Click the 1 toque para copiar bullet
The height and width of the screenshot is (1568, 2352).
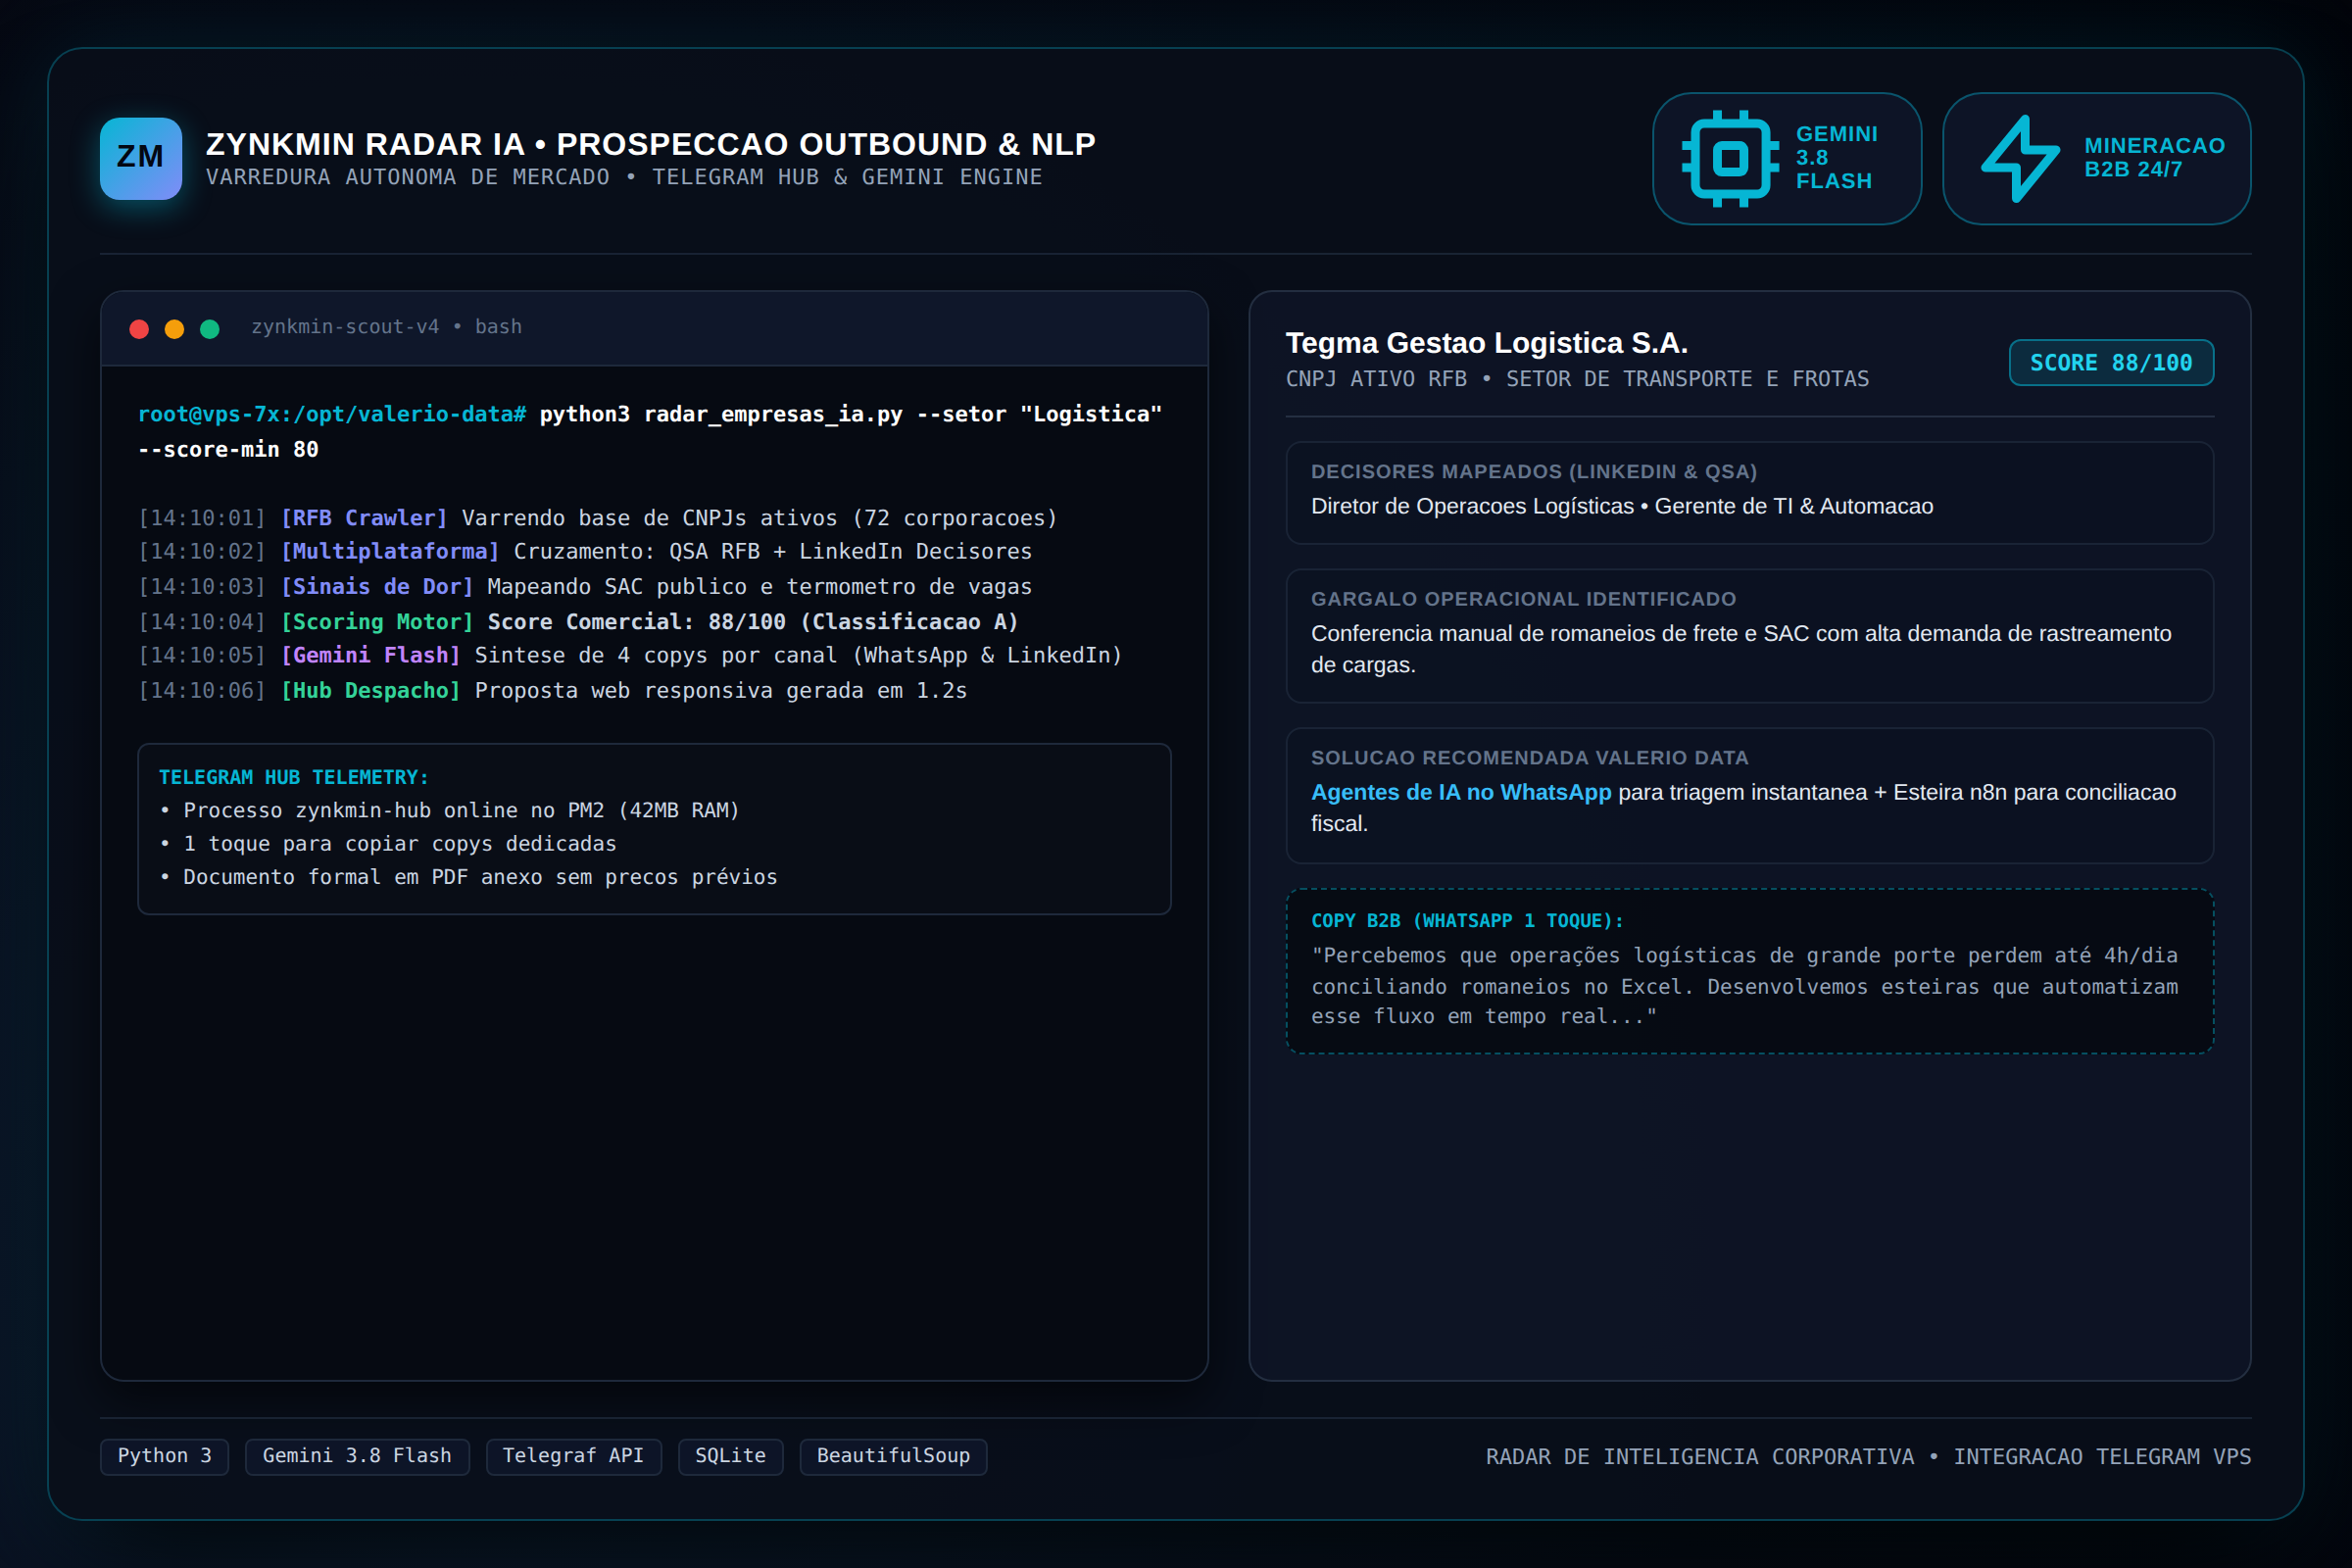[388, 844]
